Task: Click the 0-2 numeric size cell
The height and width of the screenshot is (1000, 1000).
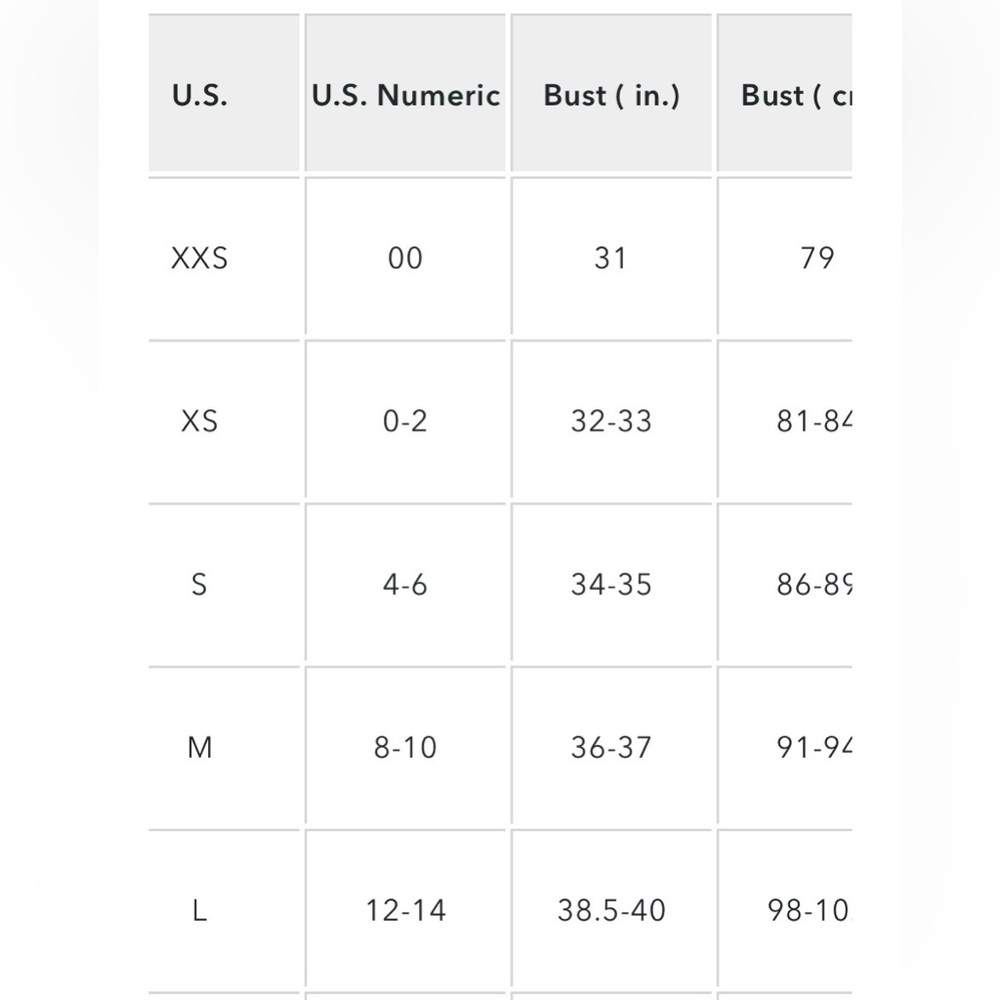Action: click(405, 420)
